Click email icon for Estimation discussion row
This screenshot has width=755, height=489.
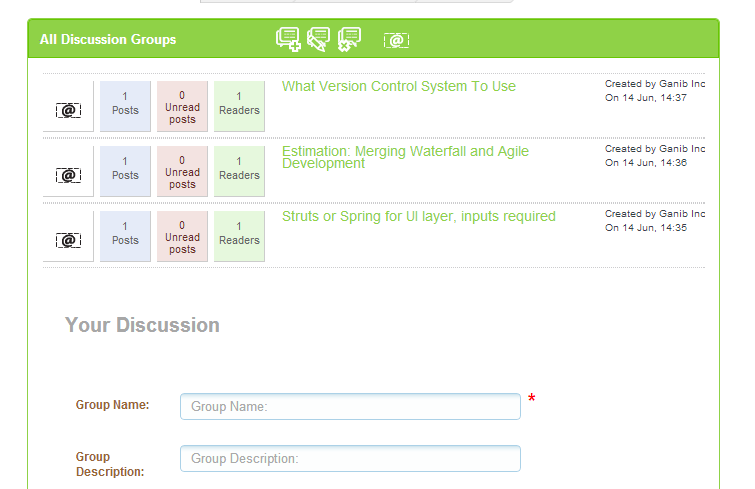pos(68,175)
